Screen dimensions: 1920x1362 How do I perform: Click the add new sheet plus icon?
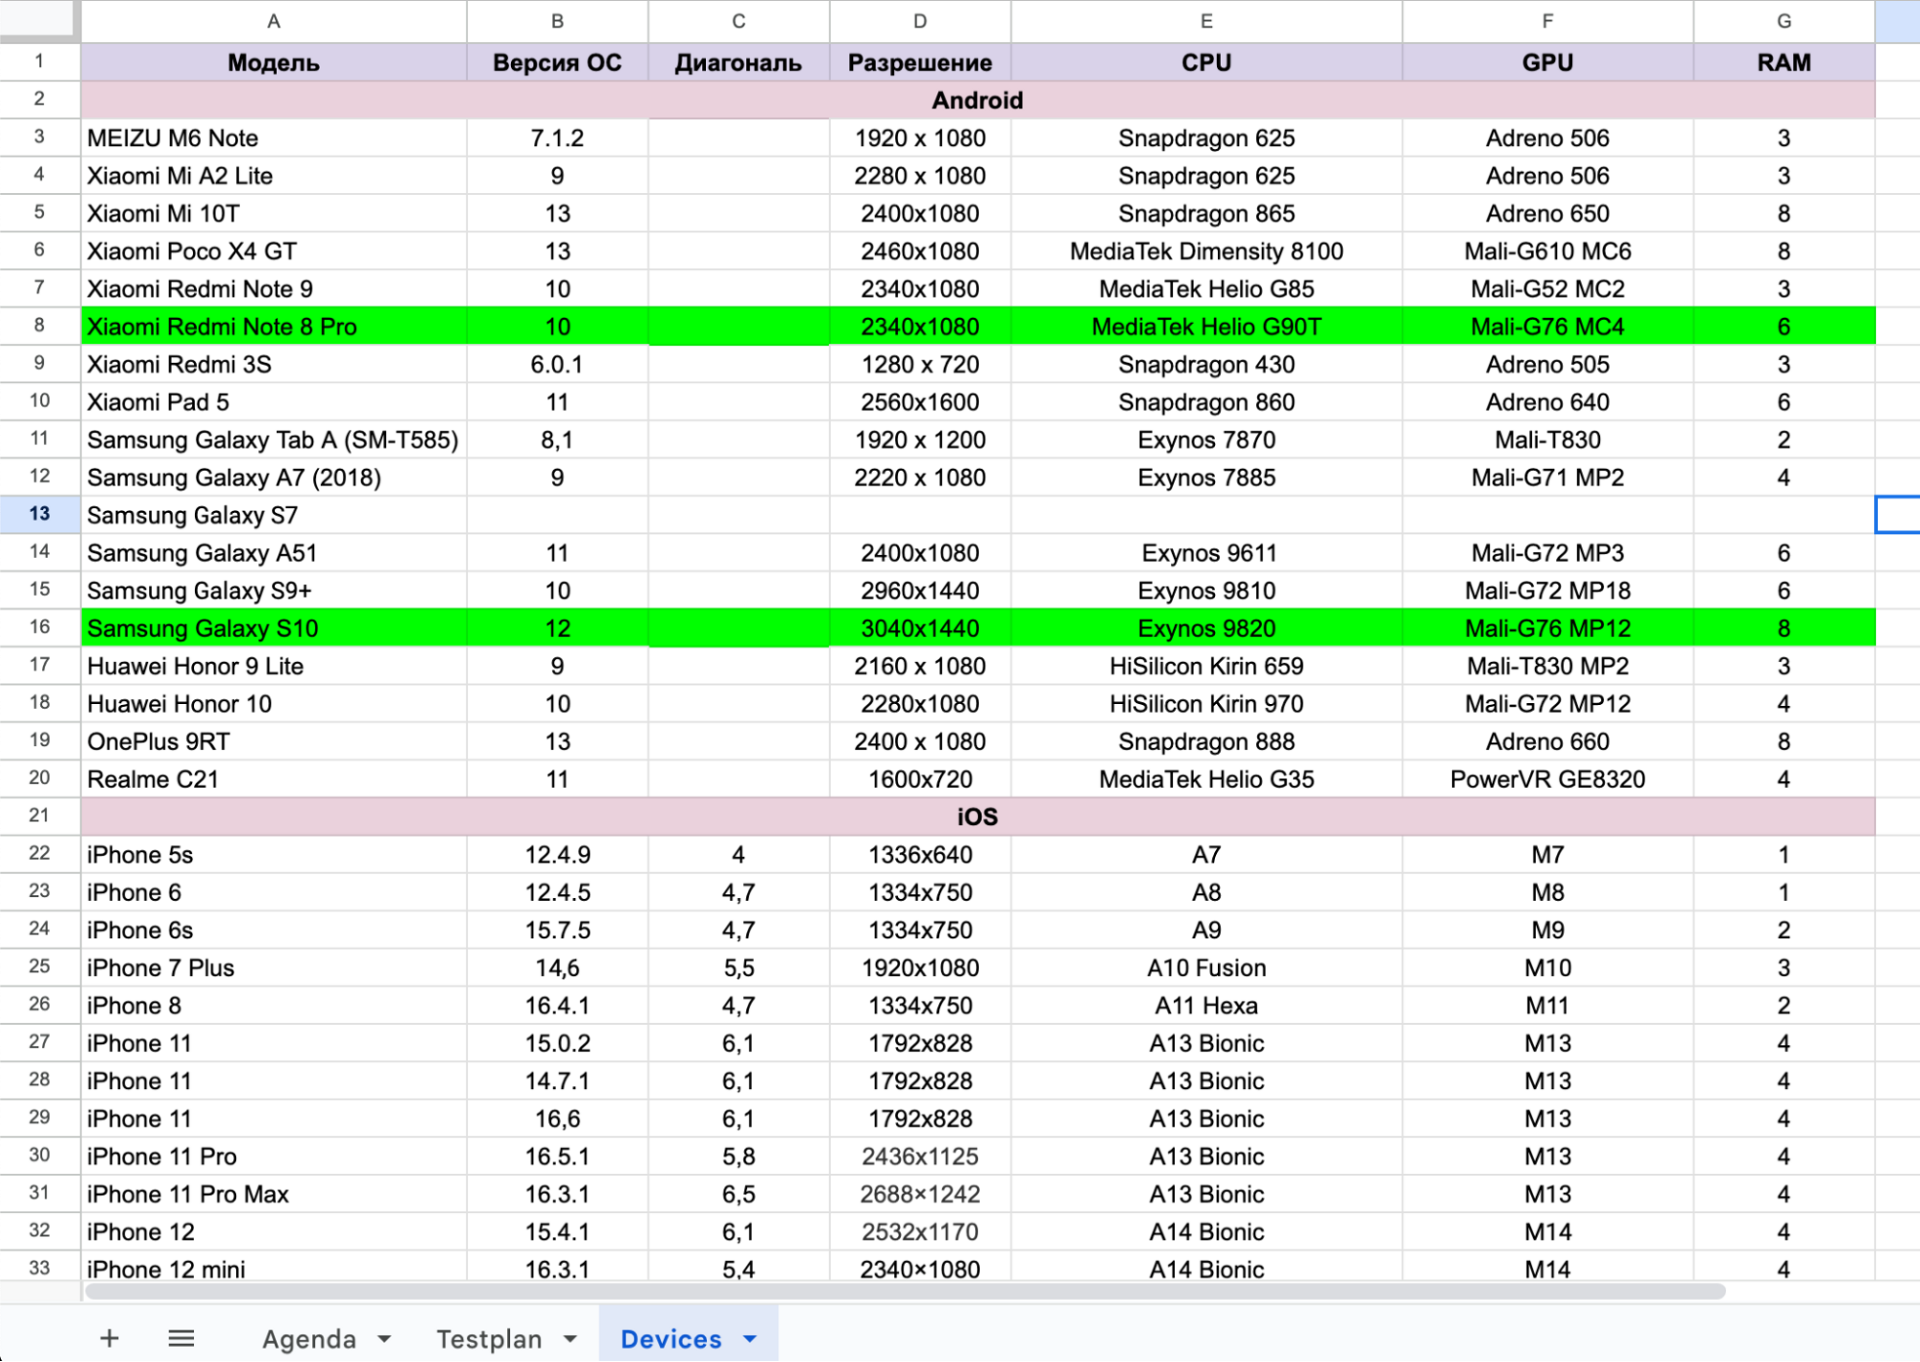click(109, 1338)
